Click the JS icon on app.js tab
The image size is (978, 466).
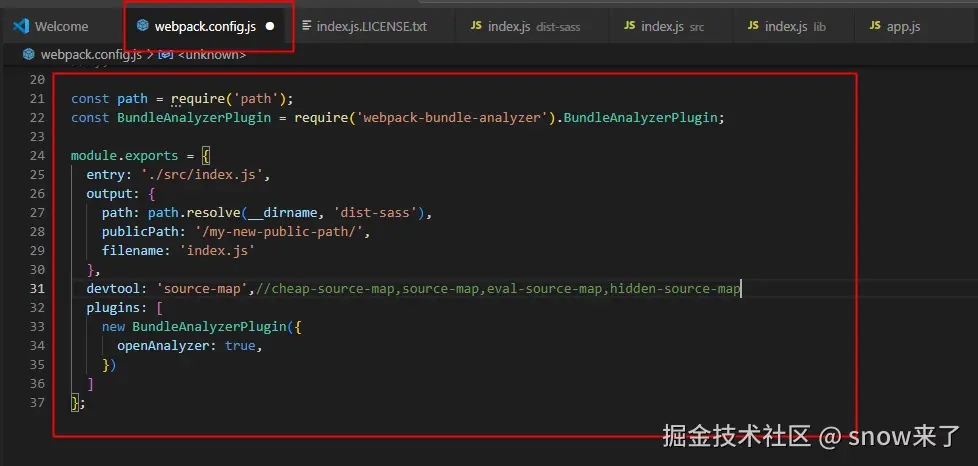coord(875,26)
